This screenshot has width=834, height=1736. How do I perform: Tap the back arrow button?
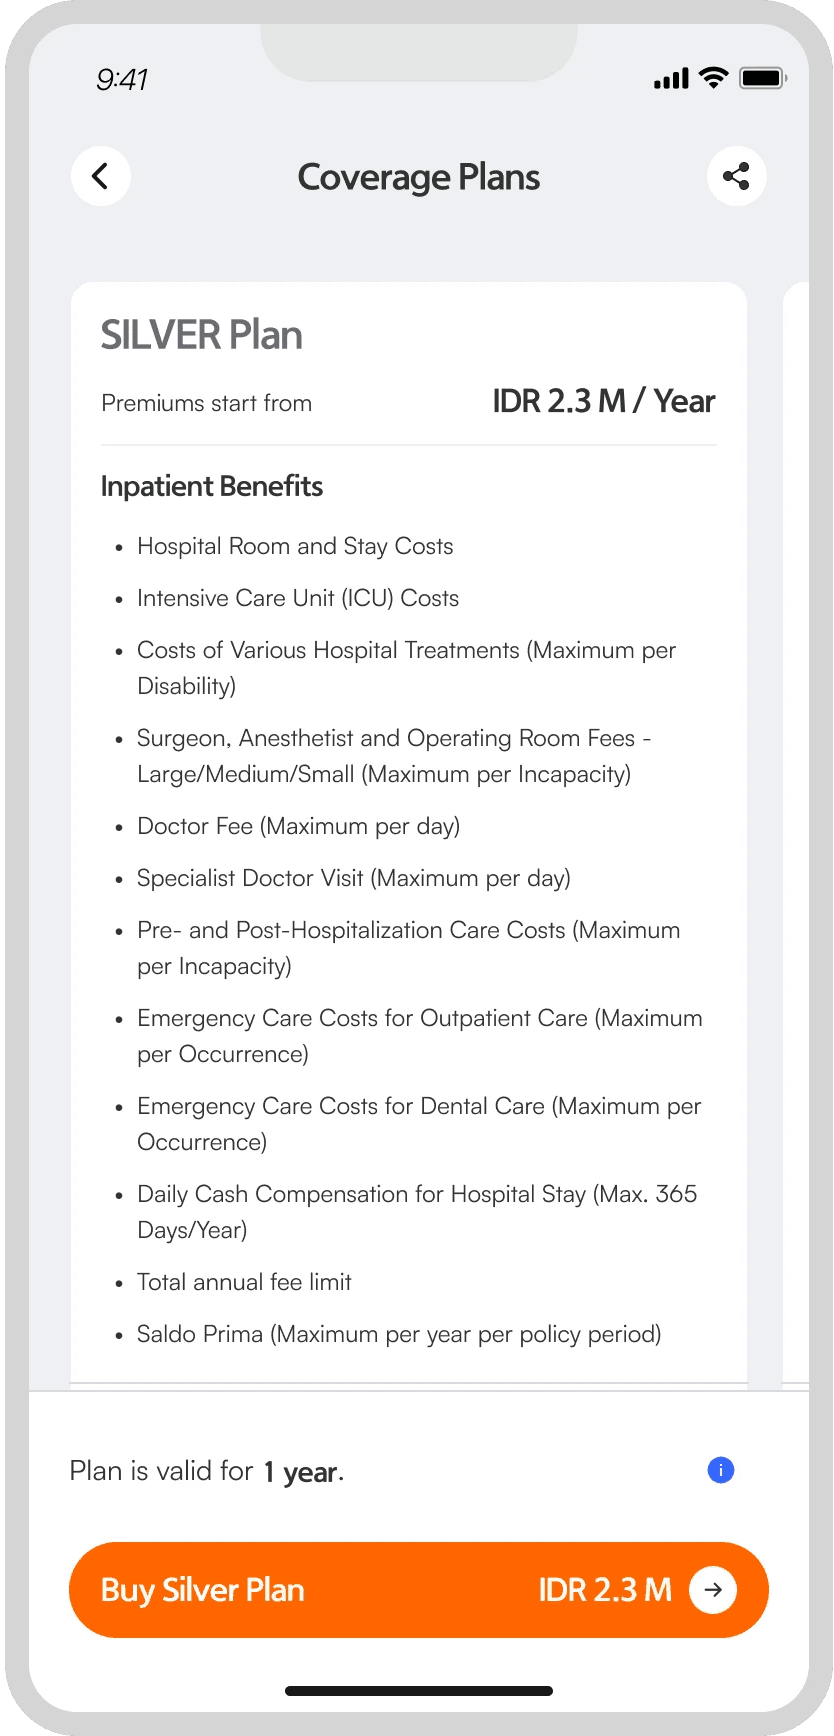[101, 177]
